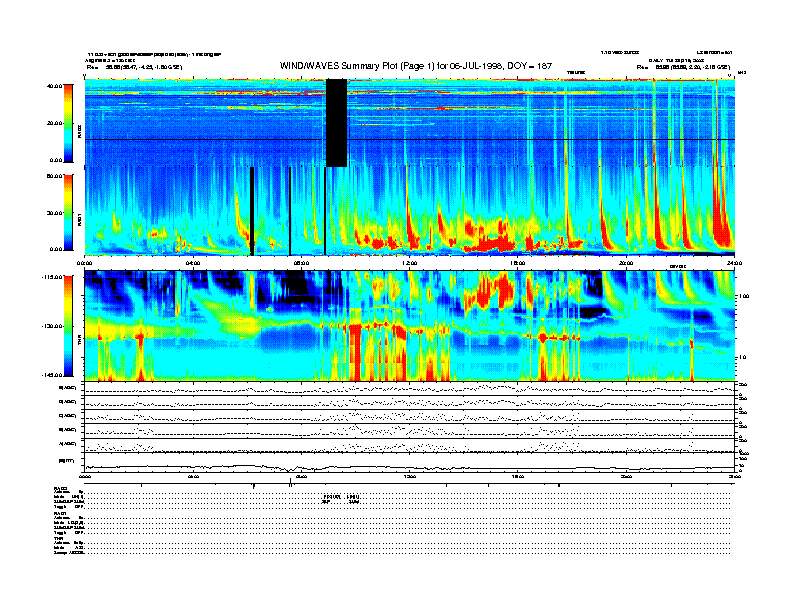Select the RAD2 intensity color bar
The image size is (792, 612).
68,123
